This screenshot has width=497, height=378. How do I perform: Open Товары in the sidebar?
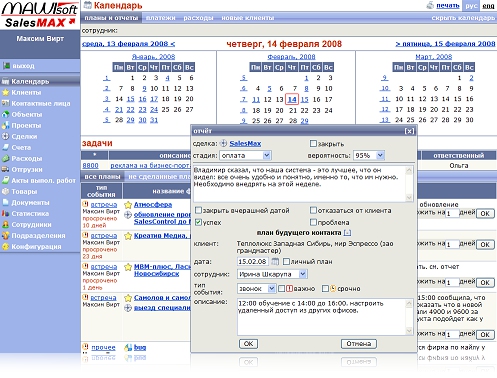(x=24, y=191)
